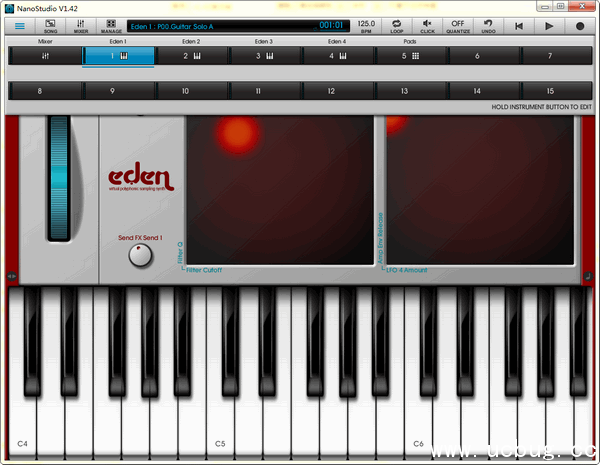Select the Eden 2 instrument slot
This screenshot has width=600, height=465.
tap(191, 56)
